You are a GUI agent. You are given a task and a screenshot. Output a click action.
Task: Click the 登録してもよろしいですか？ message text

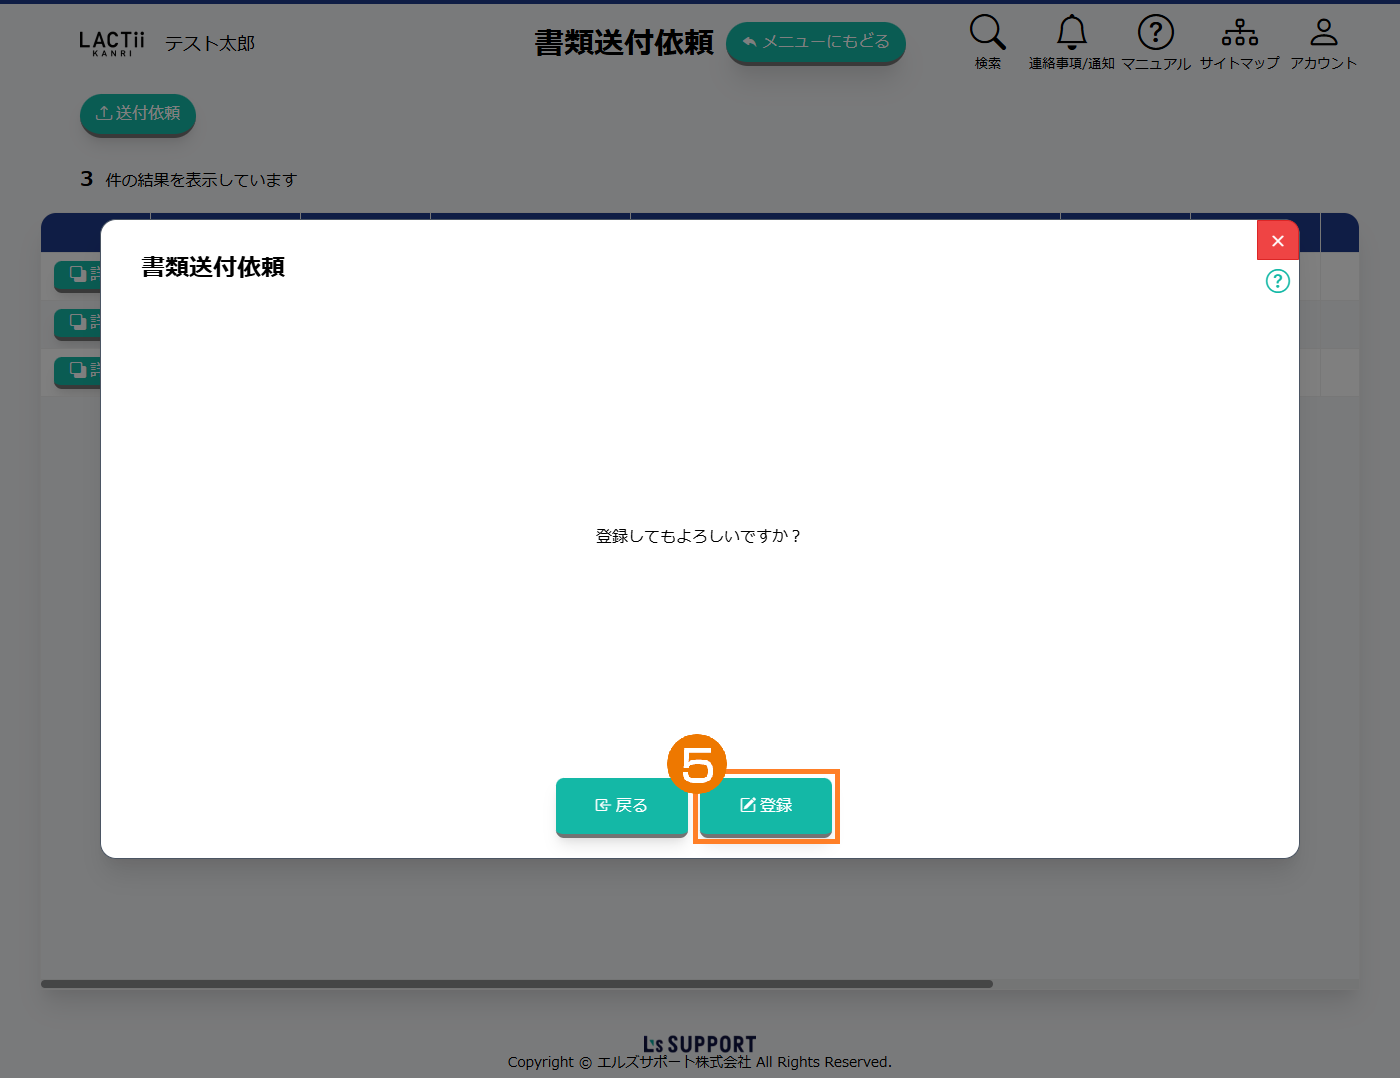click(x=698, y=536)
